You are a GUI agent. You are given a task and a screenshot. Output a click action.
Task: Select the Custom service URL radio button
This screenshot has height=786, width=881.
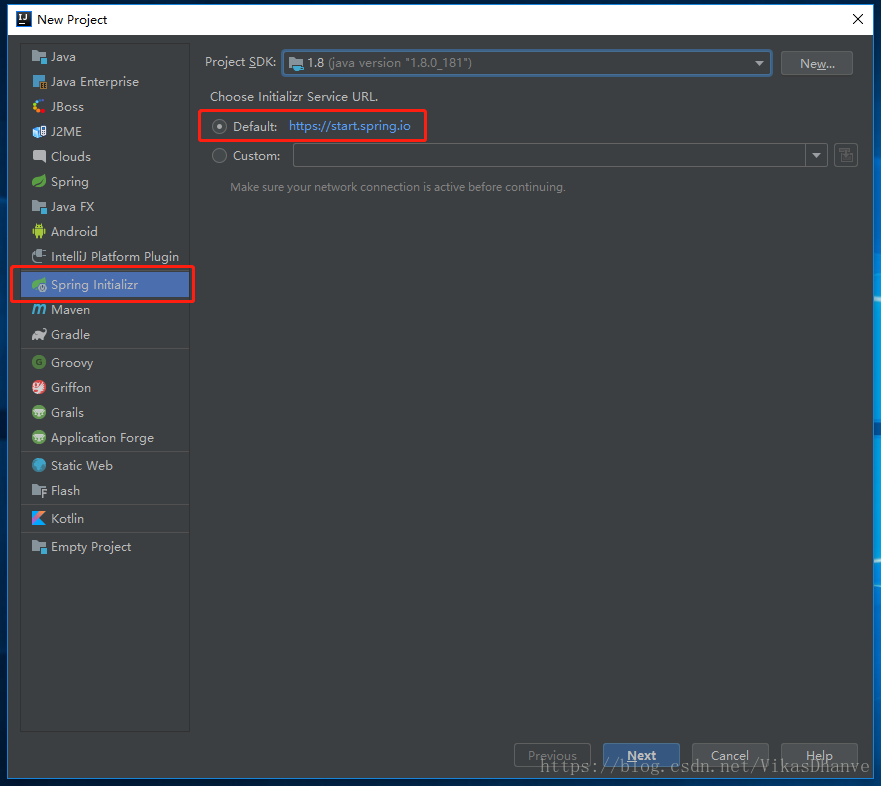tap(219, 156)
